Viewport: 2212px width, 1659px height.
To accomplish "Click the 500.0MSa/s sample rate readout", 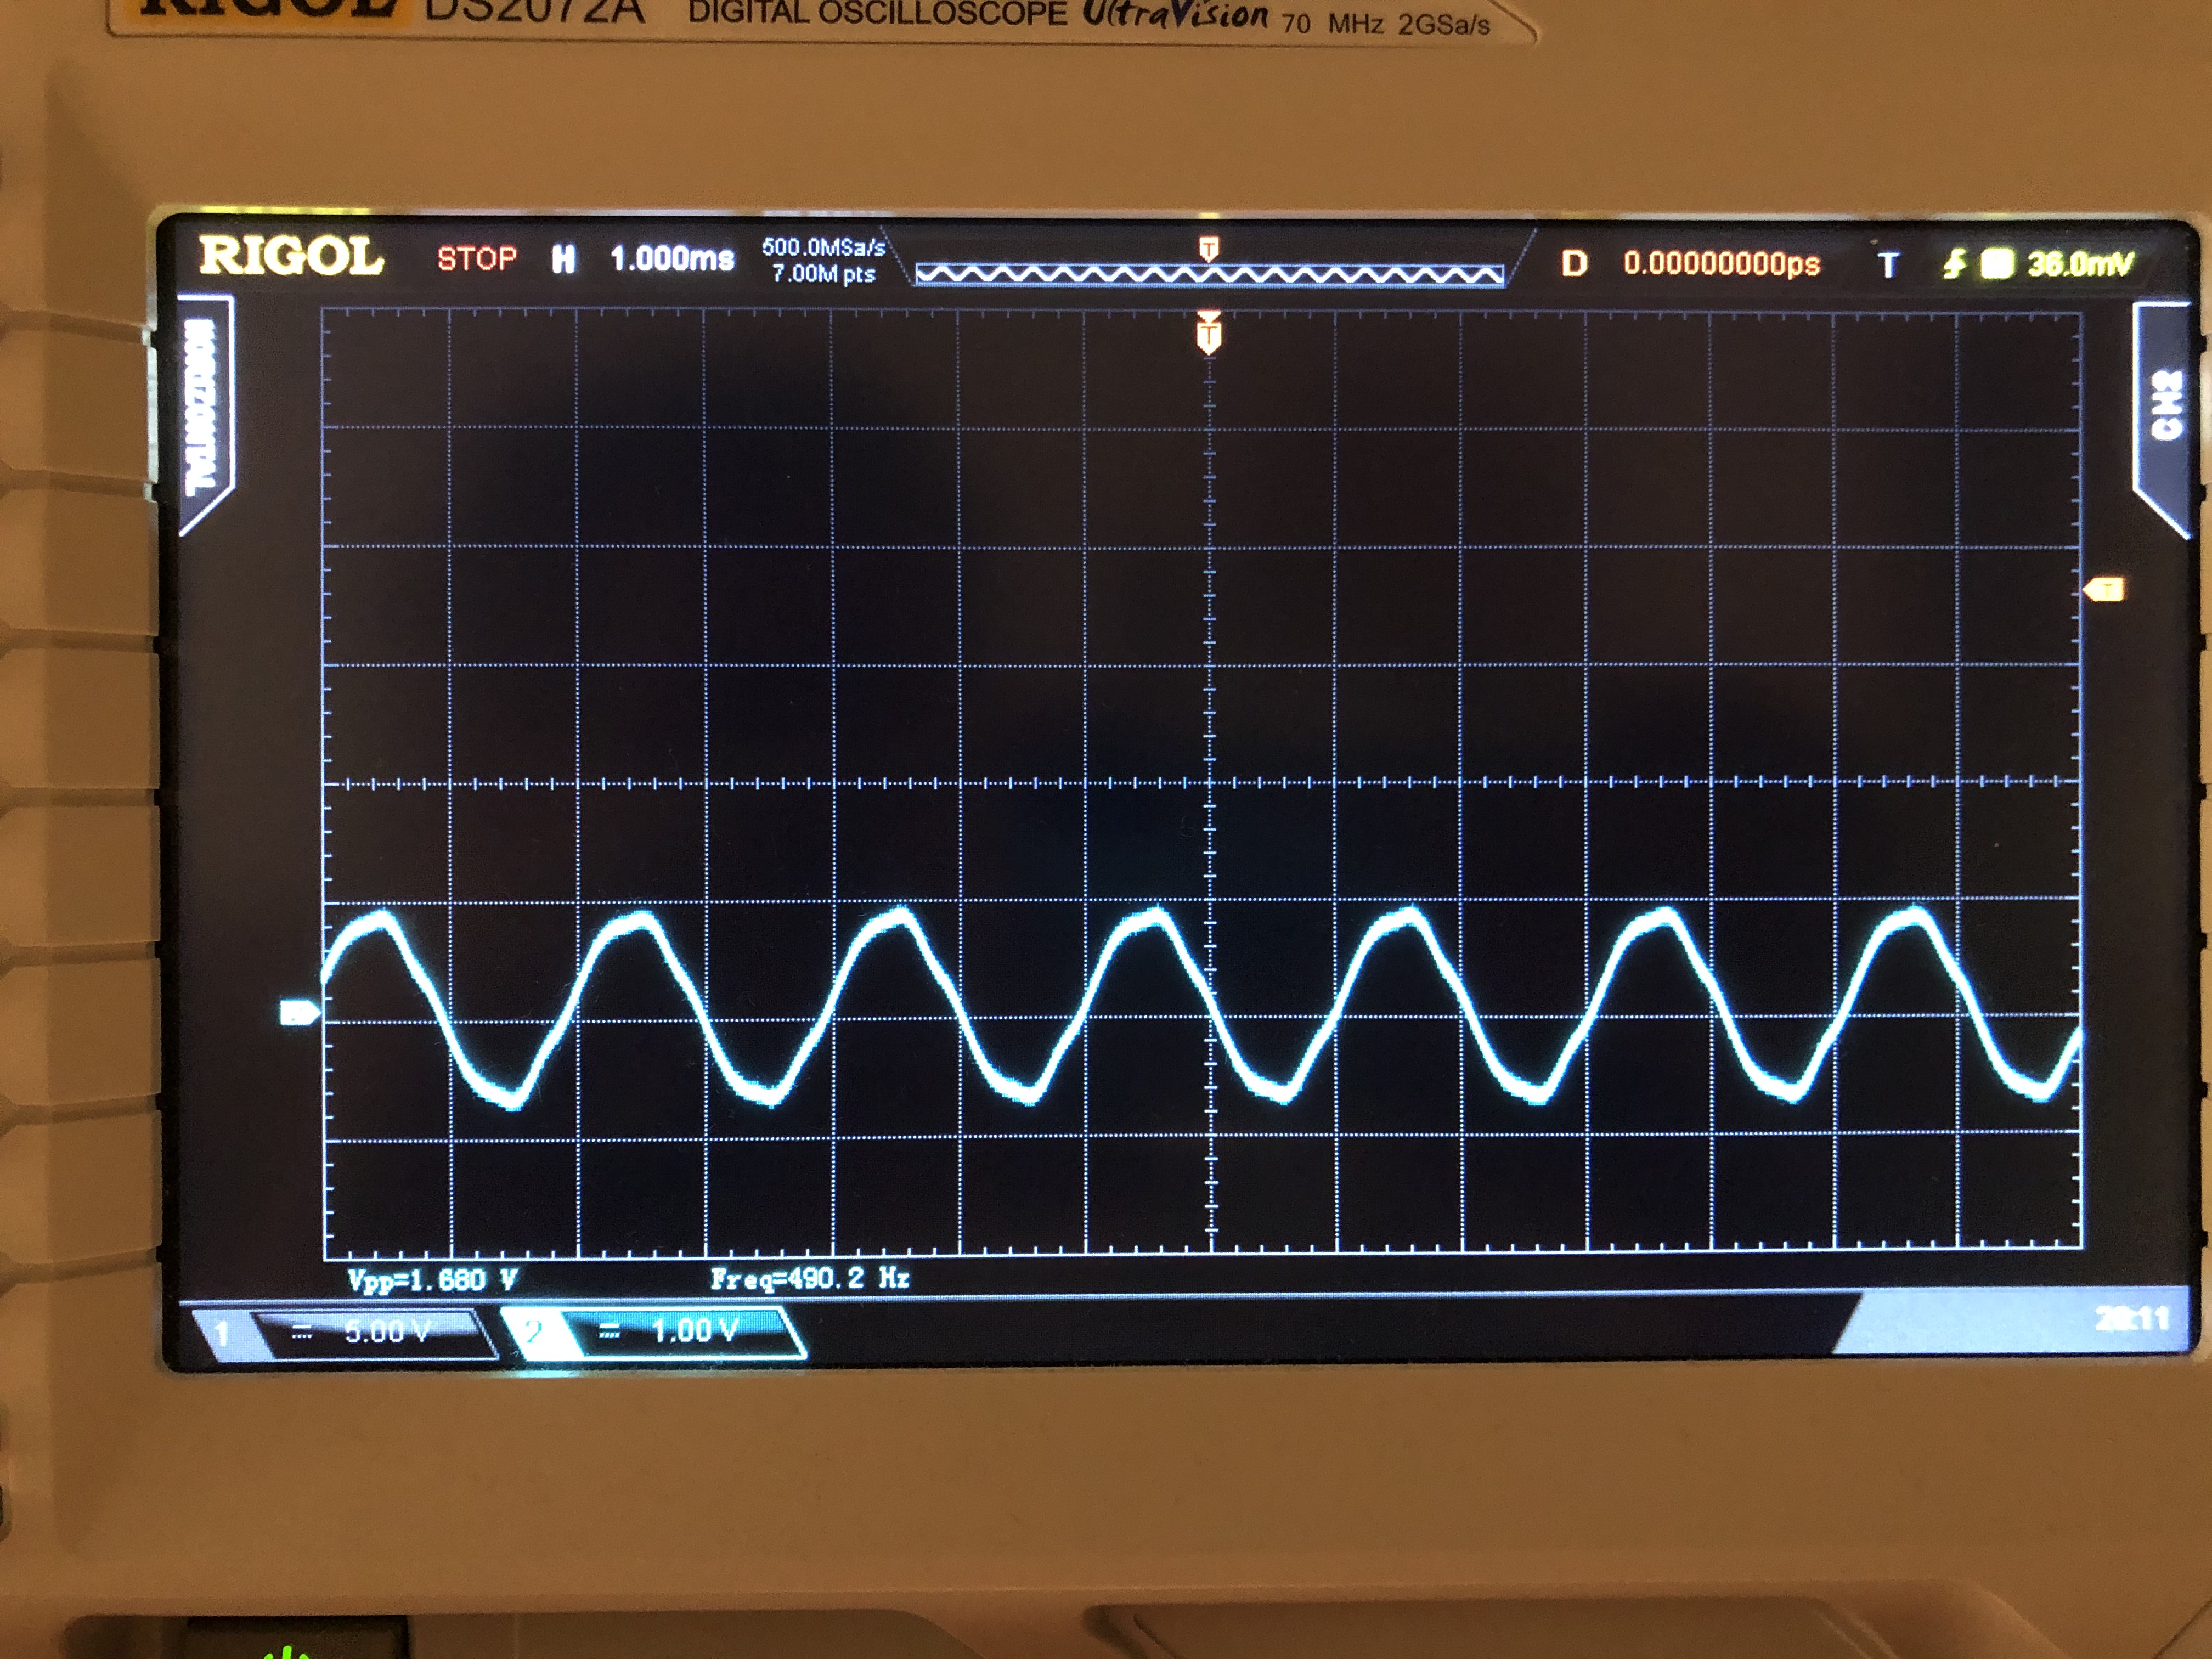I will [x=824, y=247].
